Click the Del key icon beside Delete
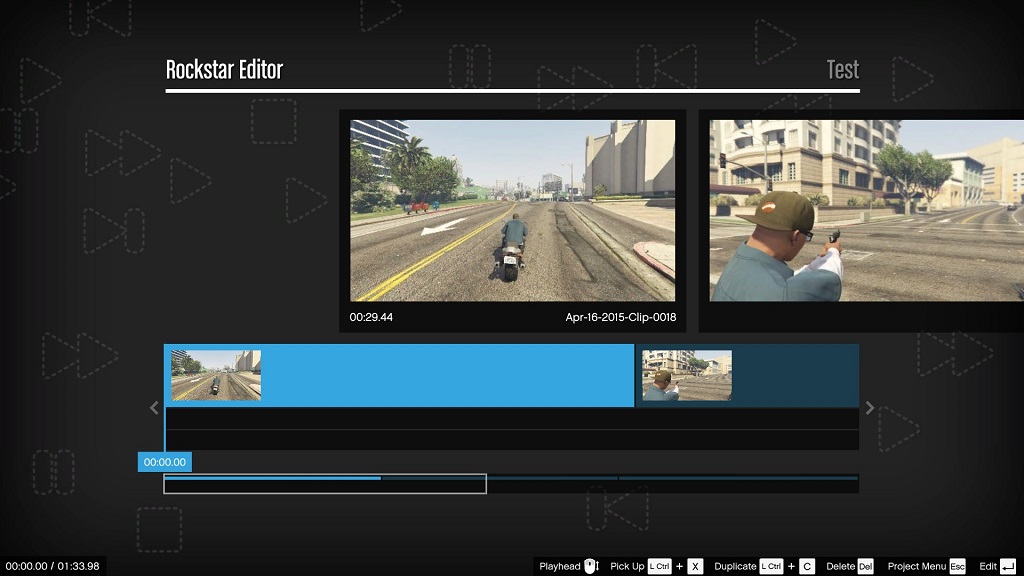The width and height of the screenshot is (1024, 576). pyautogui.click(x=865, y=565)
